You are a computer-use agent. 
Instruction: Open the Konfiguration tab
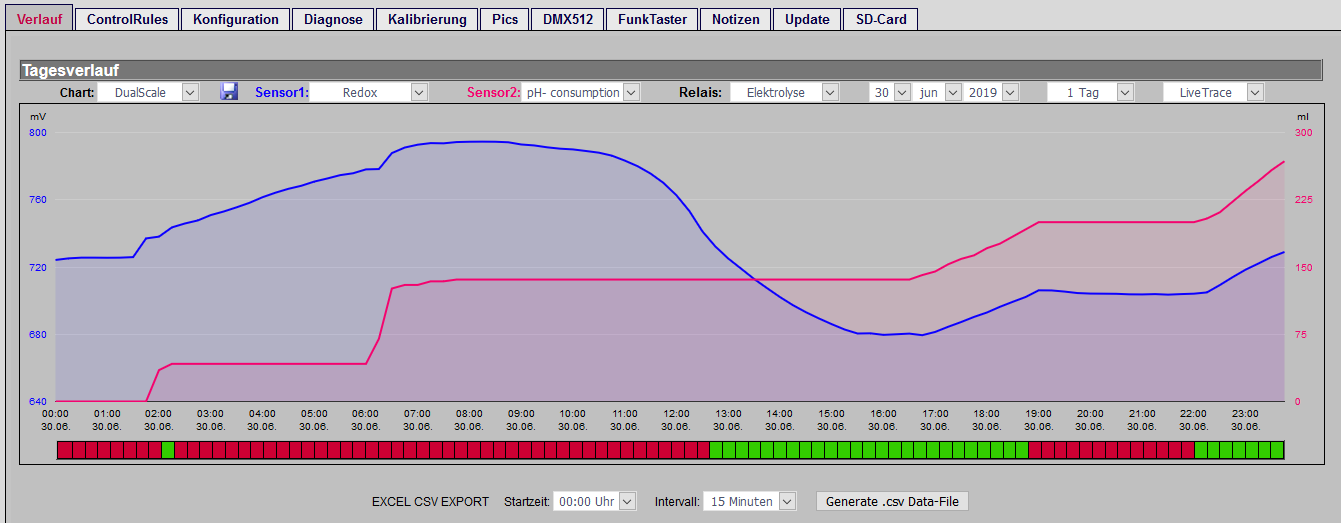pyautogui.click(x=236, y=19)
